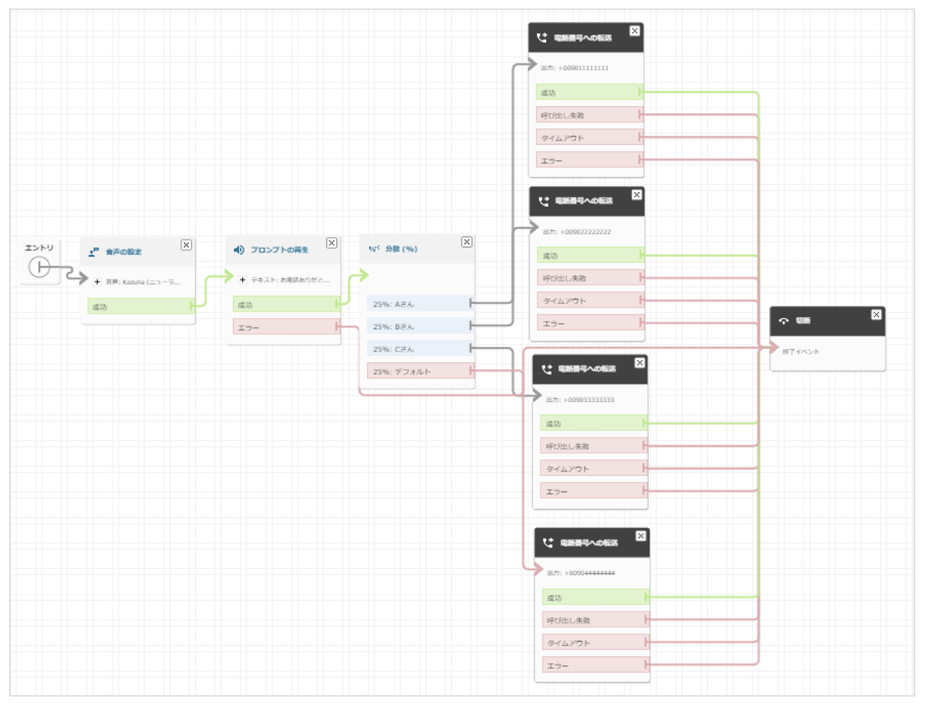Select 成功 in +009044444444 transfer block
This screenshot has width=925, height=705.
596,597
